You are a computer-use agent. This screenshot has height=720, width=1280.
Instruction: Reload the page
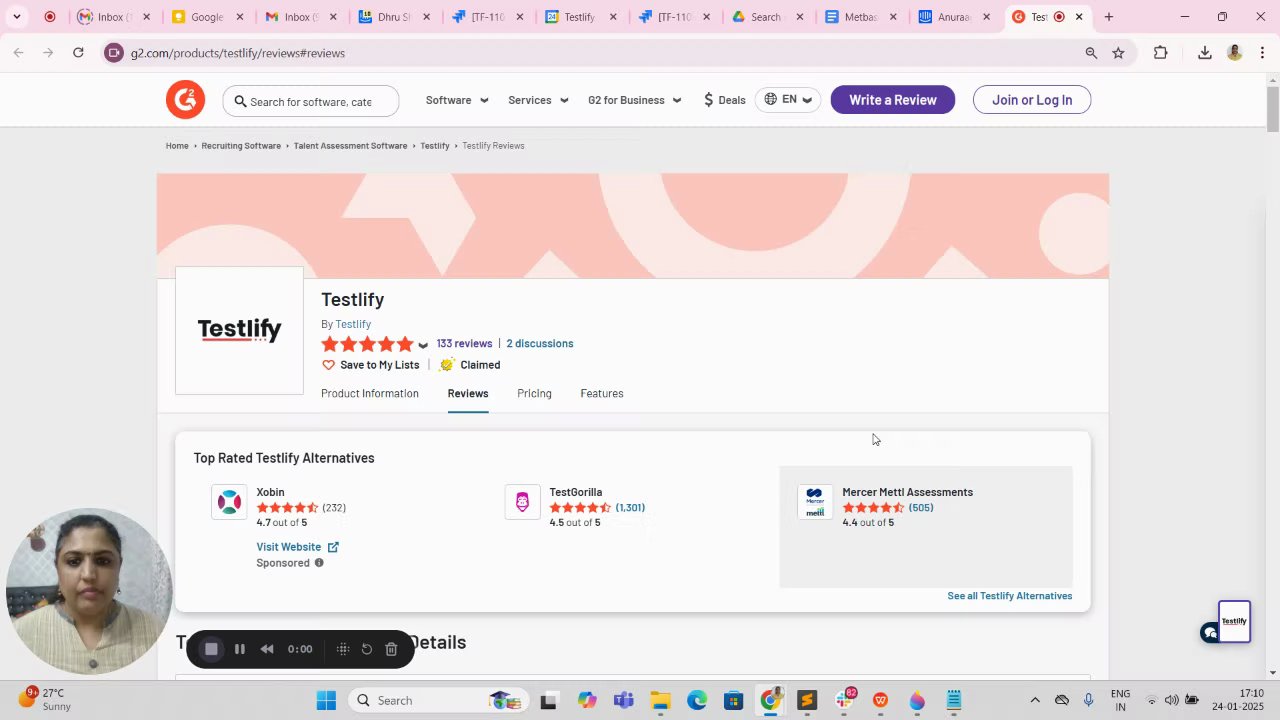pyautogui.click(x=78, y=53)
